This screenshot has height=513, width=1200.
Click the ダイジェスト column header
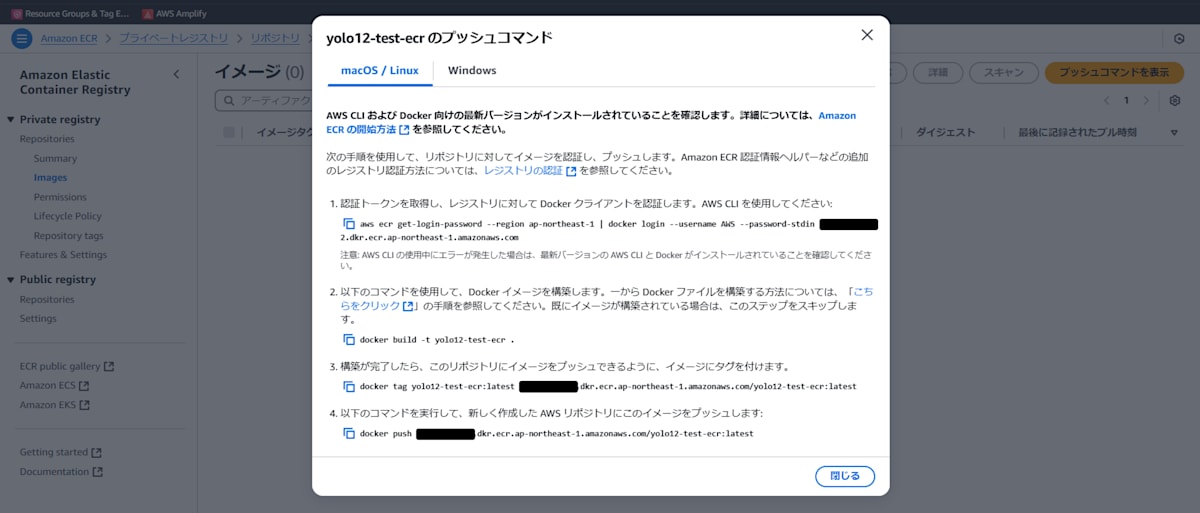pyautogui.click(x=946, y=132)
